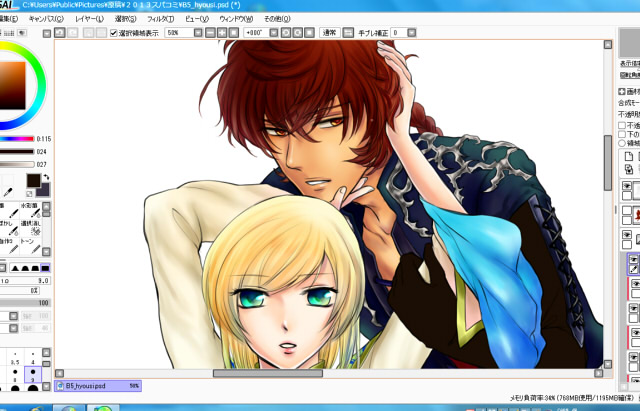Click the rainbow hue slider showing 0115
This screenshot has height=411, width=640.
tap(17, 139)
